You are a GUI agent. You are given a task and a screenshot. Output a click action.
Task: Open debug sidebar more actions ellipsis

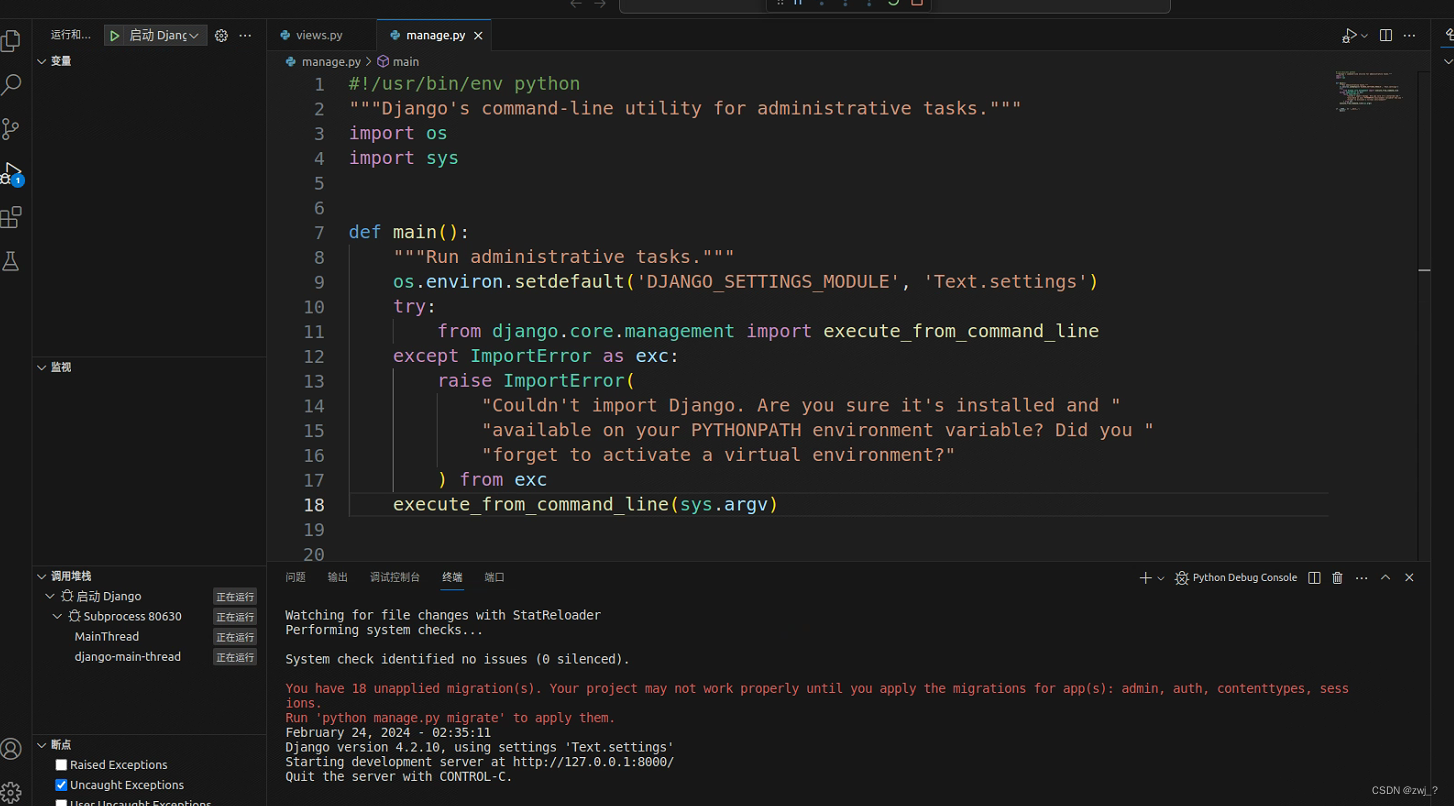pos(245,35)
